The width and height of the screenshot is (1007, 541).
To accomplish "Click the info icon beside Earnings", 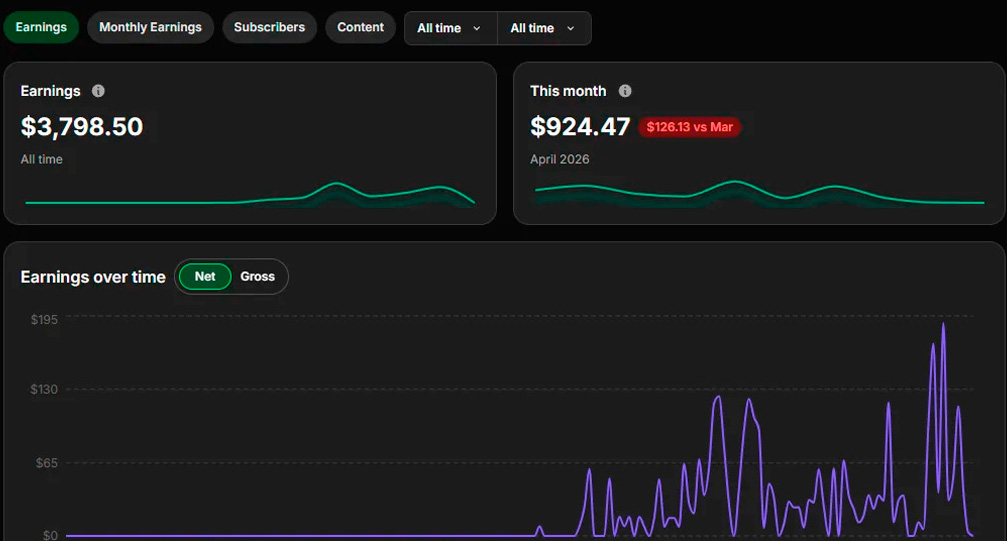I will click(98, 91).
